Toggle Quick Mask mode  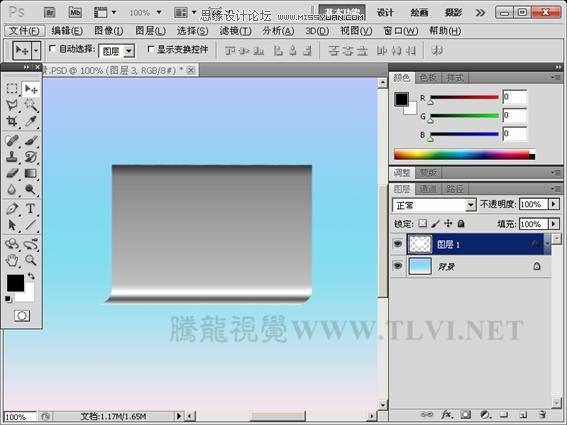click(x=22, y=316)
